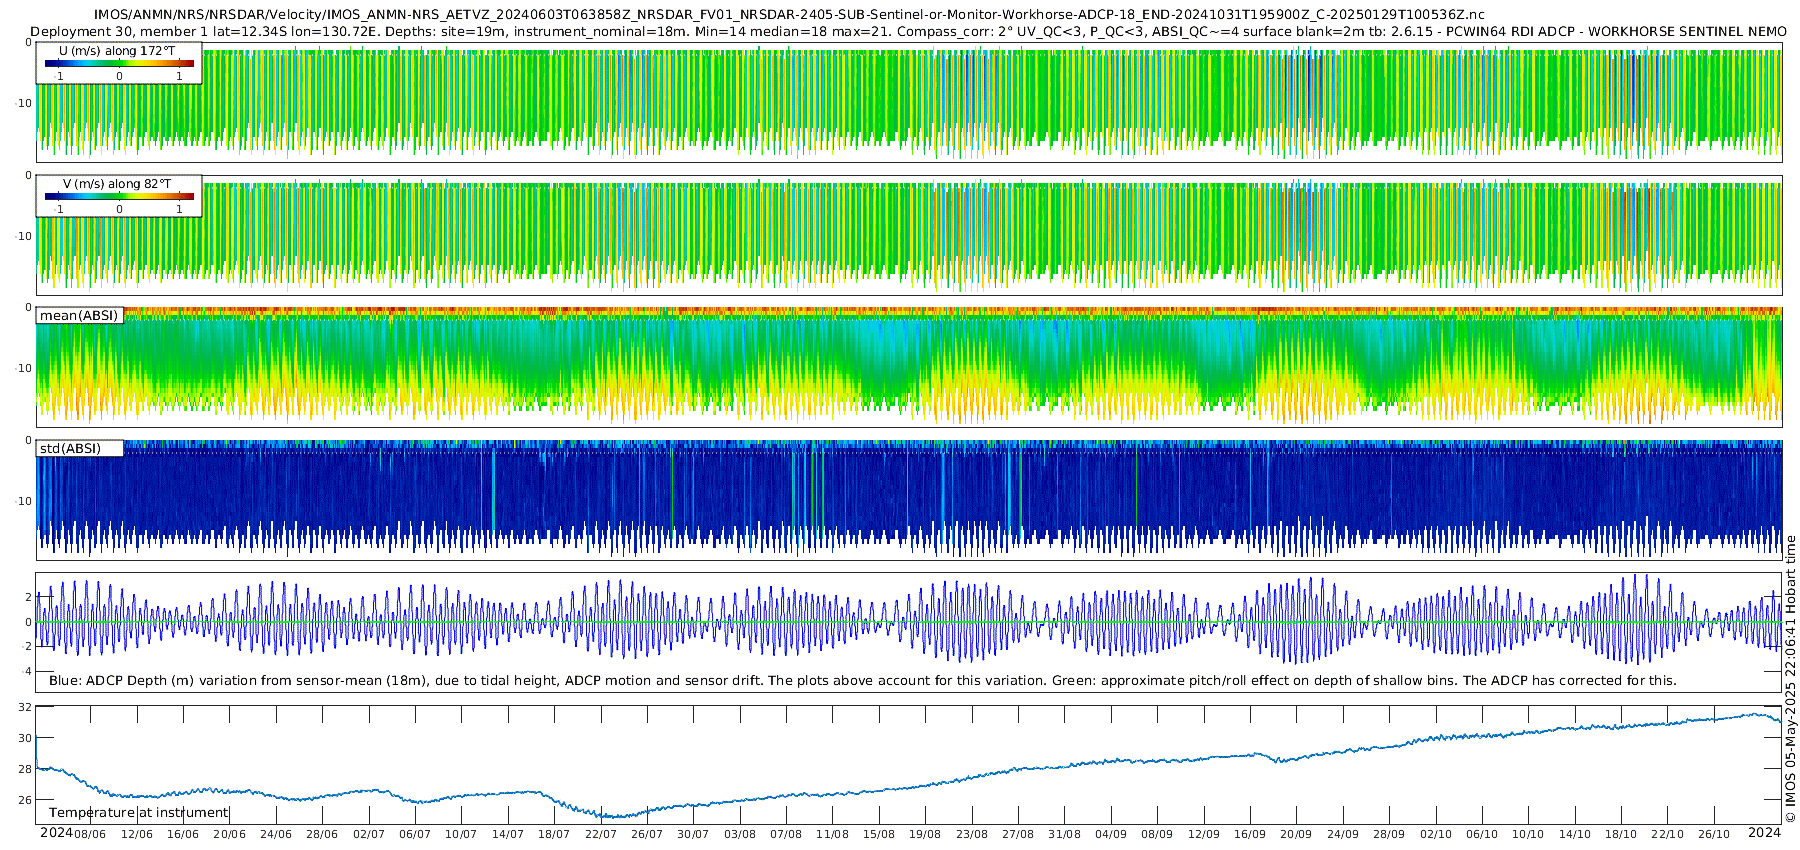1800x850 pixels.
Task: Click the 2024 year label at bottom right
Action: [x=1764, y=833]
